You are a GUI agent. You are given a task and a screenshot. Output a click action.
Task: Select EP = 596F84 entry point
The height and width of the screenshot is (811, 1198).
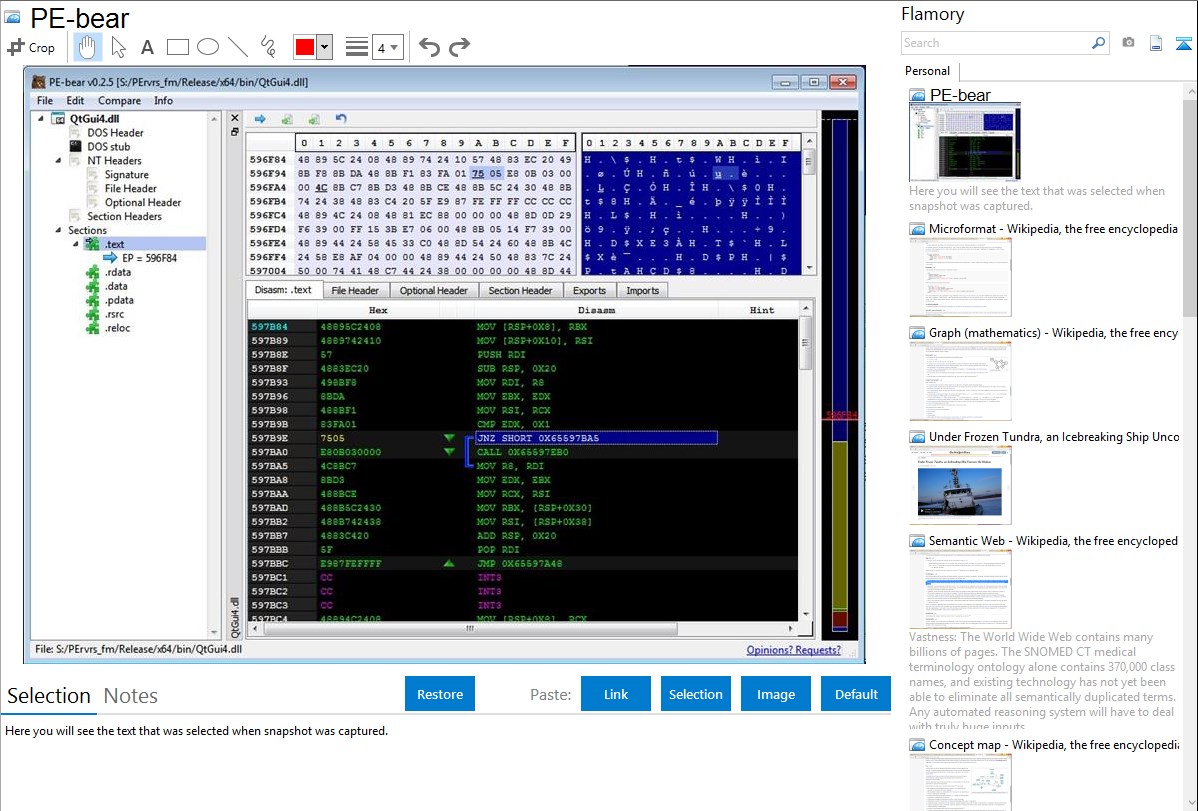pyautogui.click(x=149, y=258)
